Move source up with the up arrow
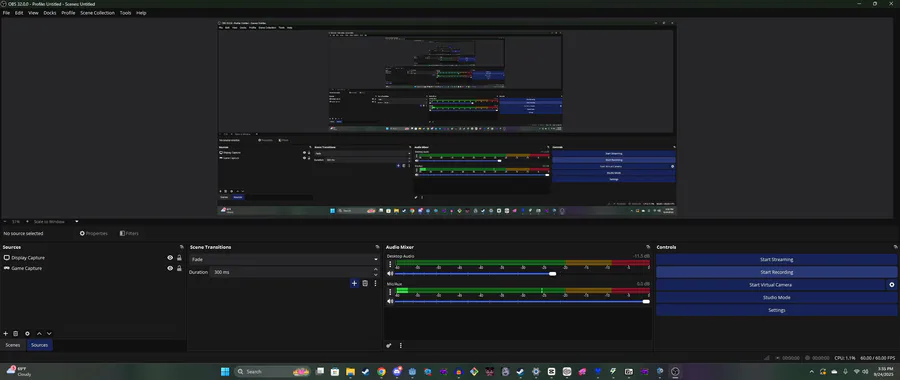Screen dimensions: 900x380 coord(39,334)
